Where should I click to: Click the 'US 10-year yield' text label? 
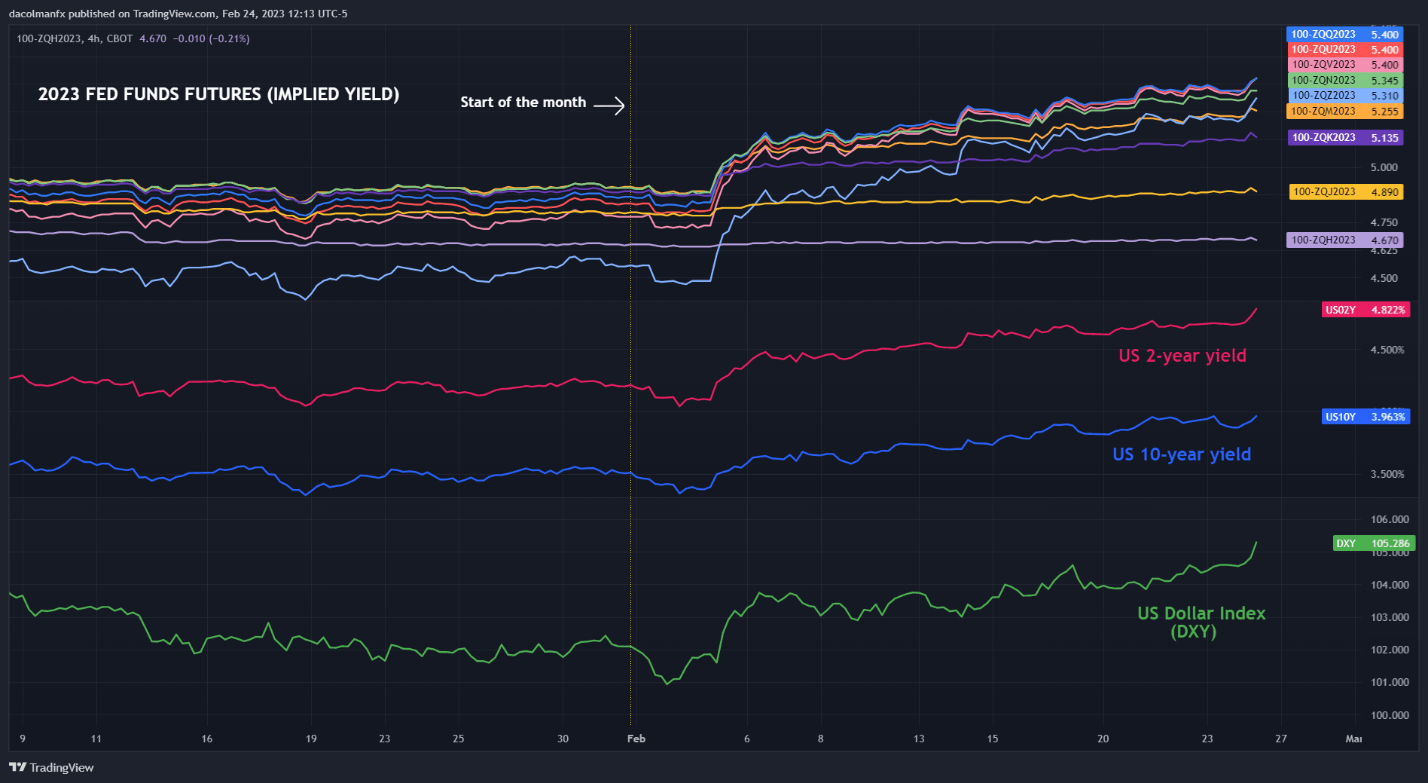click(1181, 454)
